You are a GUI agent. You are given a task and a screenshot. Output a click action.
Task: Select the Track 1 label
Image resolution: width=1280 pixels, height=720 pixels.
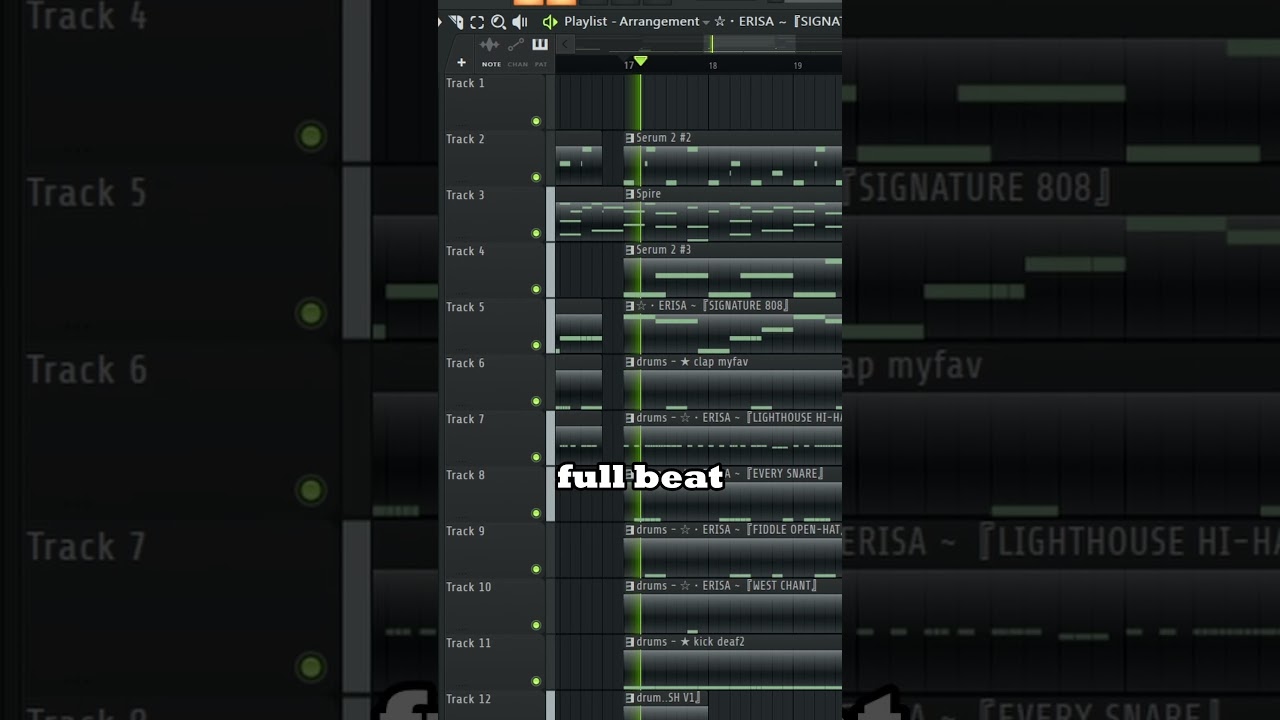pos(465,83)
